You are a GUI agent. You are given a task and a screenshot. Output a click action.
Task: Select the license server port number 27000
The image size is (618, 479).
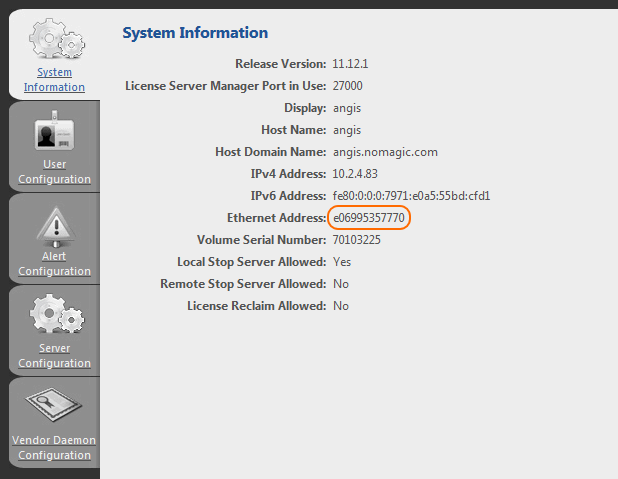[348, 86]
